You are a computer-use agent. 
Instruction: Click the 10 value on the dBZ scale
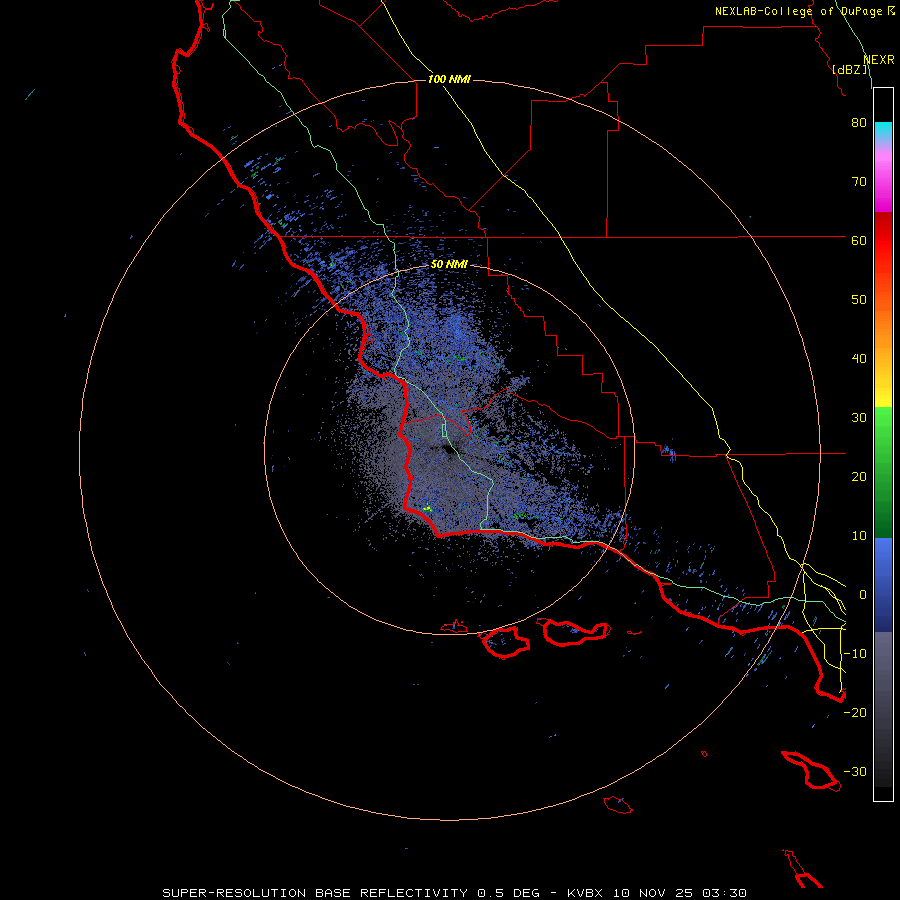click(x=859, y=536)
